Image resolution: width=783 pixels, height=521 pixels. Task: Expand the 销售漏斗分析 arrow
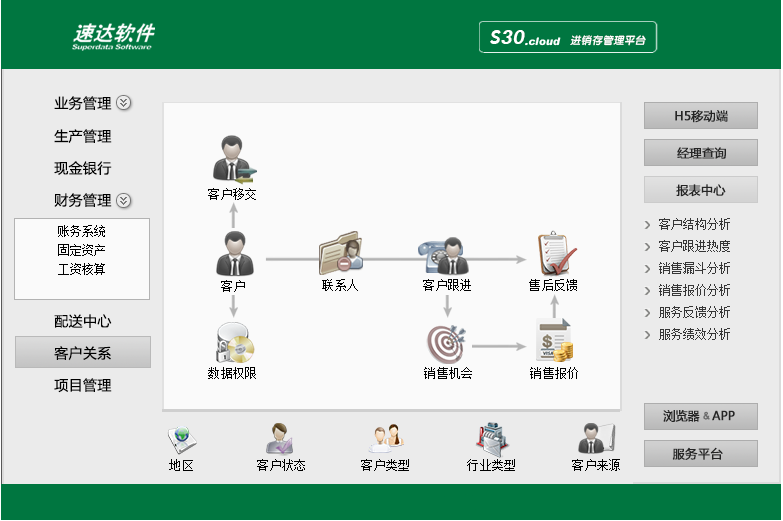click(x=648, y=269)
